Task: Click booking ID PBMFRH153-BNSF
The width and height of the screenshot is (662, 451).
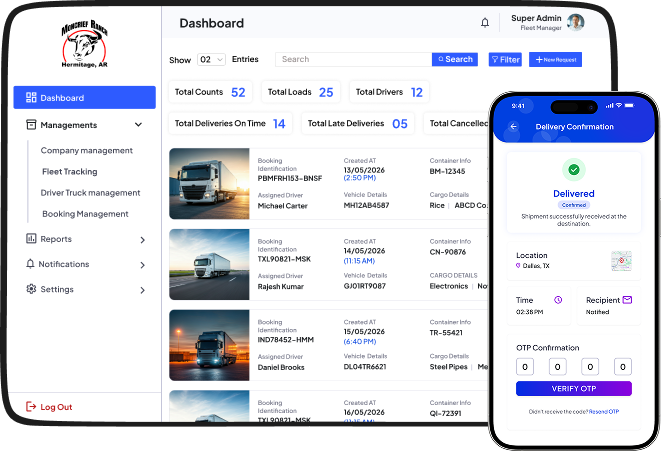Action: [290, 178]
